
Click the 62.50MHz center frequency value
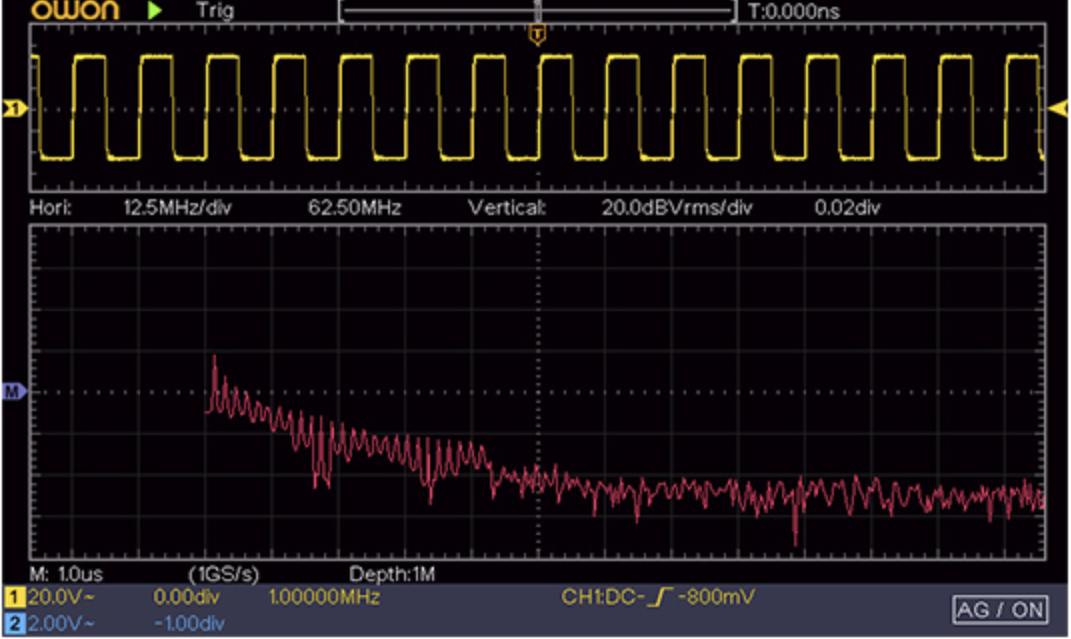pyautogui.click(x=354, y=208)
